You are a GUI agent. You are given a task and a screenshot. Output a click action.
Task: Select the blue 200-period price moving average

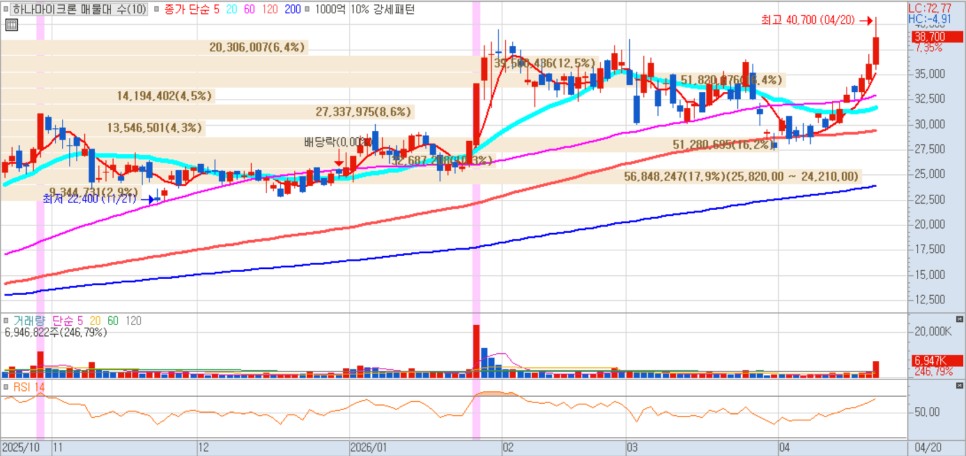tap(293, 9)
